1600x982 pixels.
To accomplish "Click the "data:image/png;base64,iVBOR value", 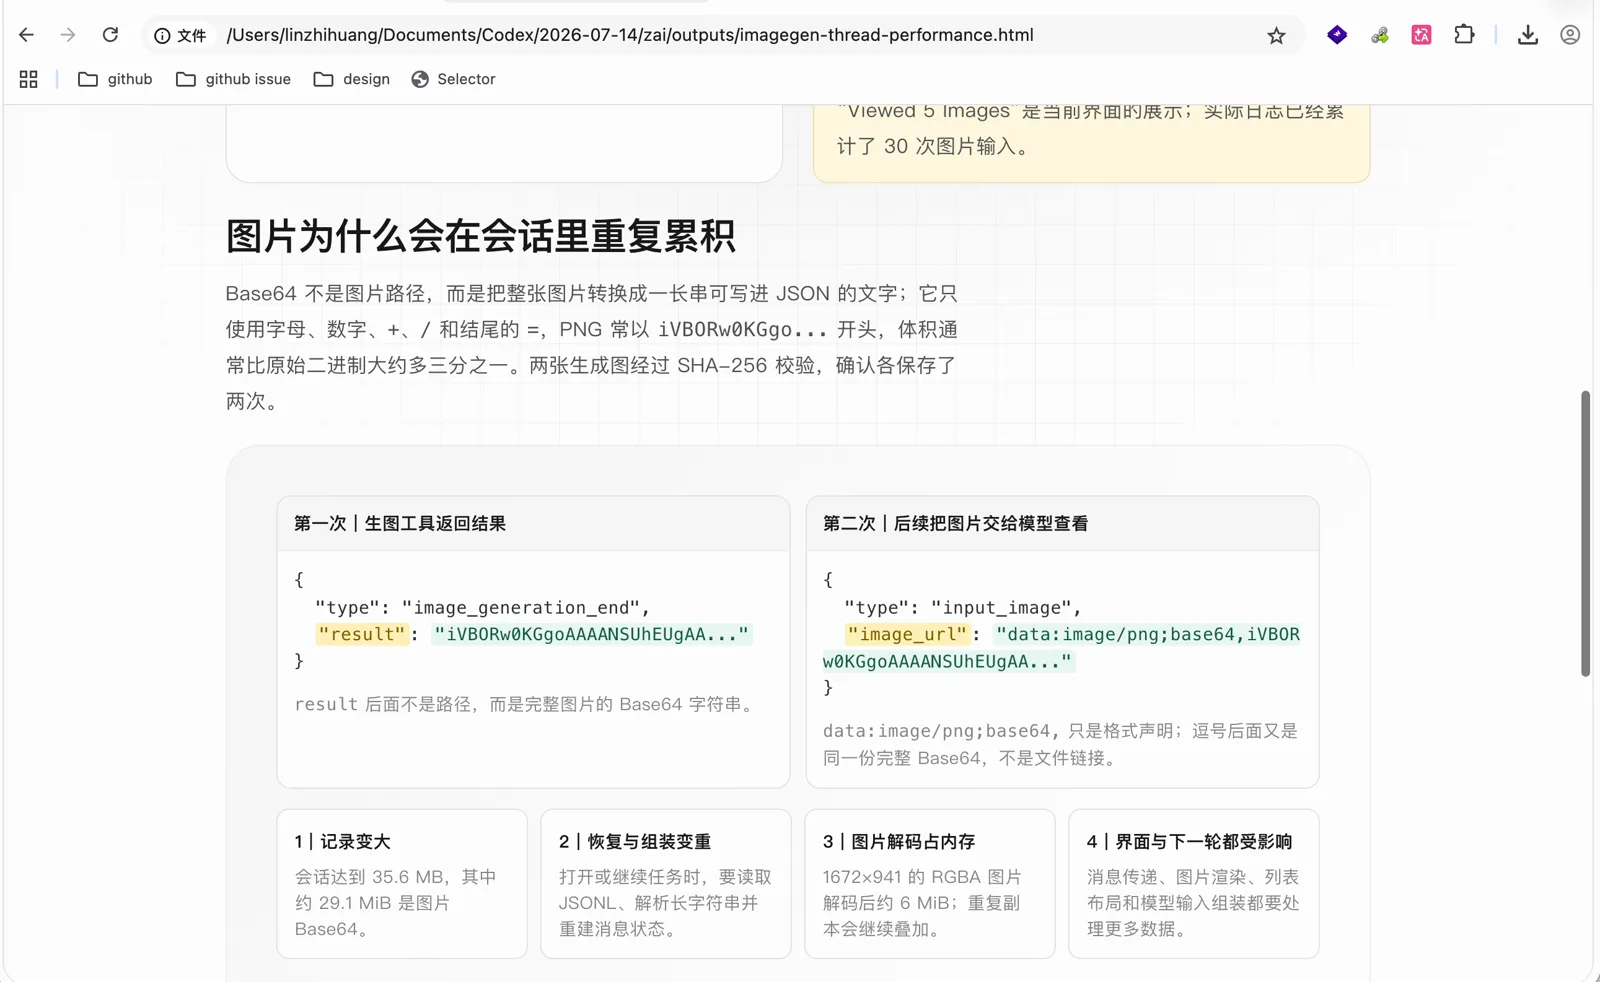I will click(x=1061, y=647).
